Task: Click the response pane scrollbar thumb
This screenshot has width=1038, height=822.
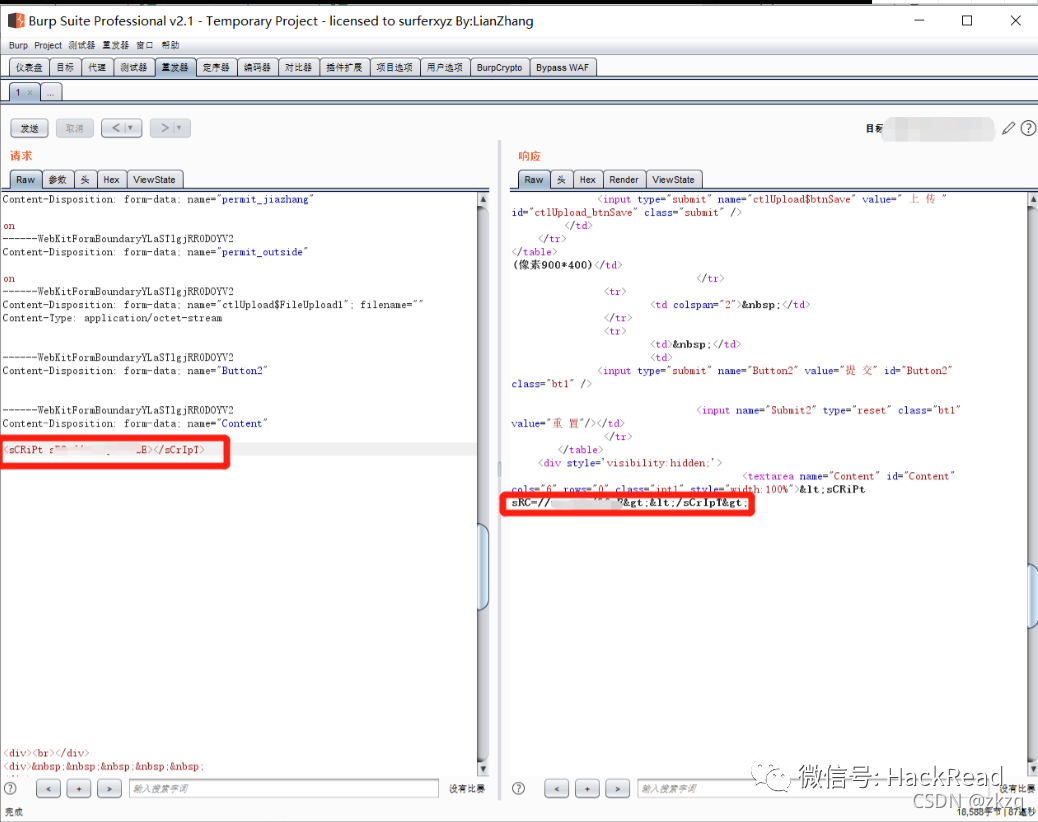Action: 1033,596
